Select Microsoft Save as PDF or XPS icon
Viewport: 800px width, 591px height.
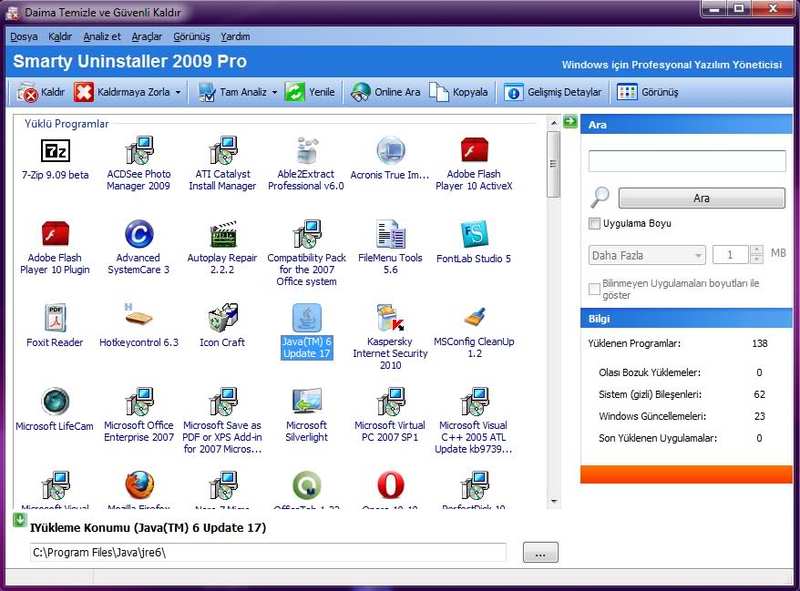point(222,401)
